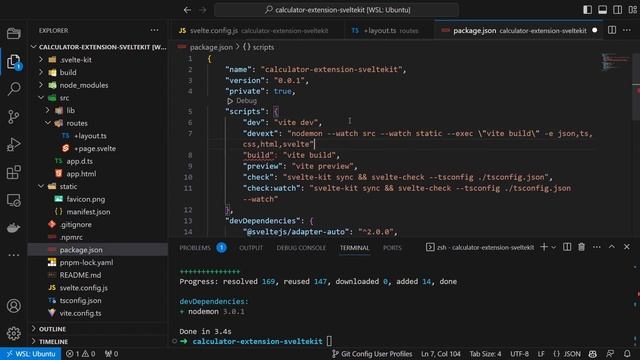Viewport: 640px width, 360px height.
Task: Add a new terminal
Action: (544, 247)
